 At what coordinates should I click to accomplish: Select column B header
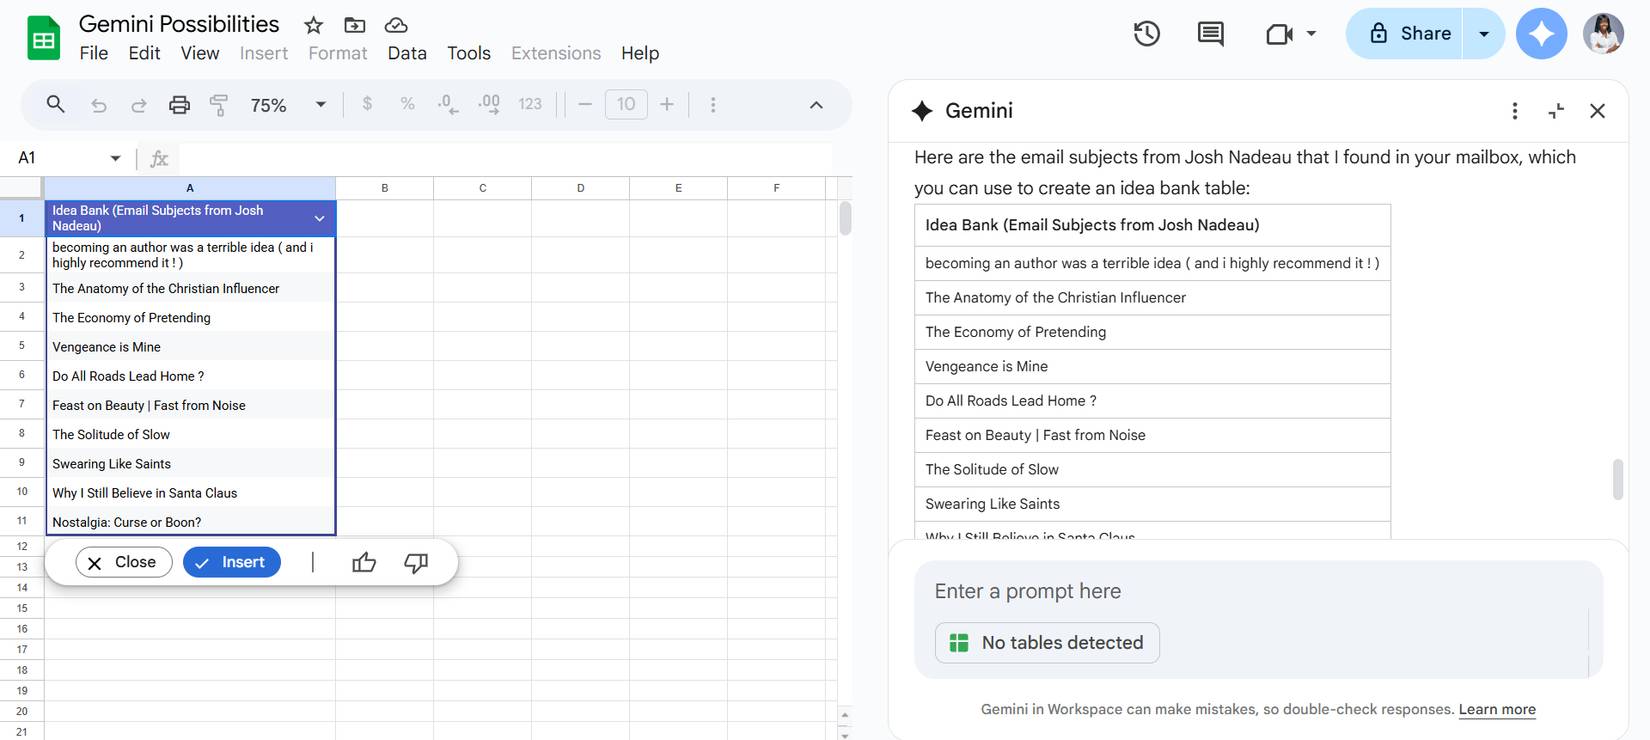(384, 188)
